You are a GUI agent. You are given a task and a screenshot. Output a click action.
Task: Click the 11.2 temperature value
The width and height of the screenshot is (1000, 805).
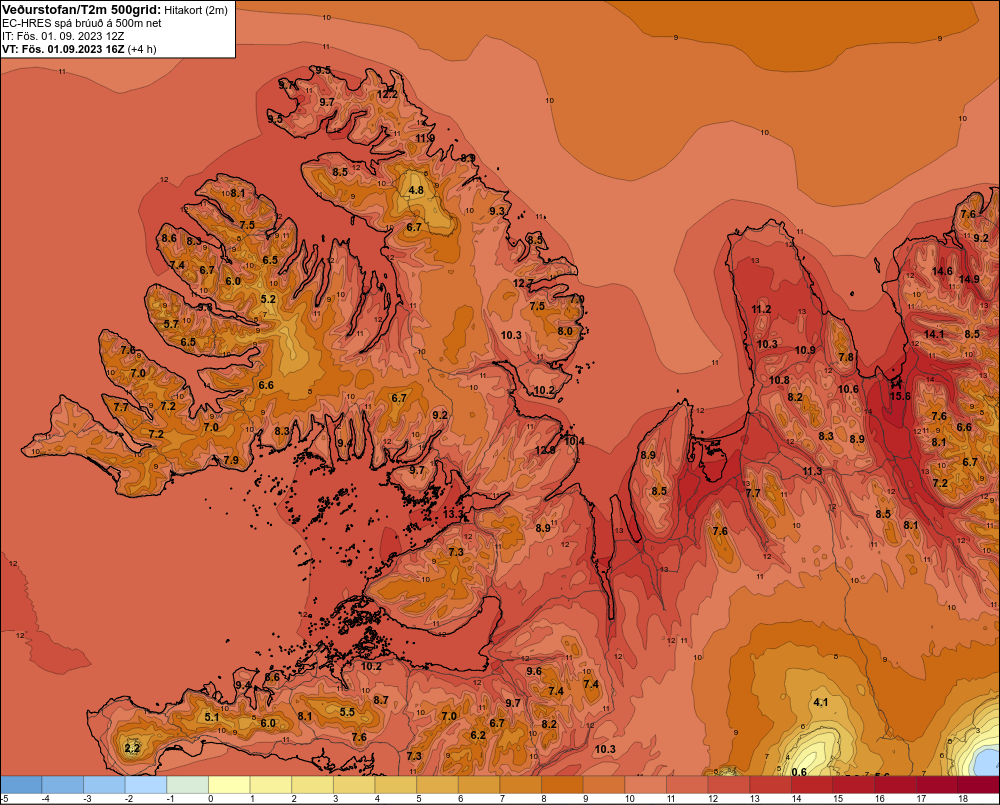click(761, 309)
